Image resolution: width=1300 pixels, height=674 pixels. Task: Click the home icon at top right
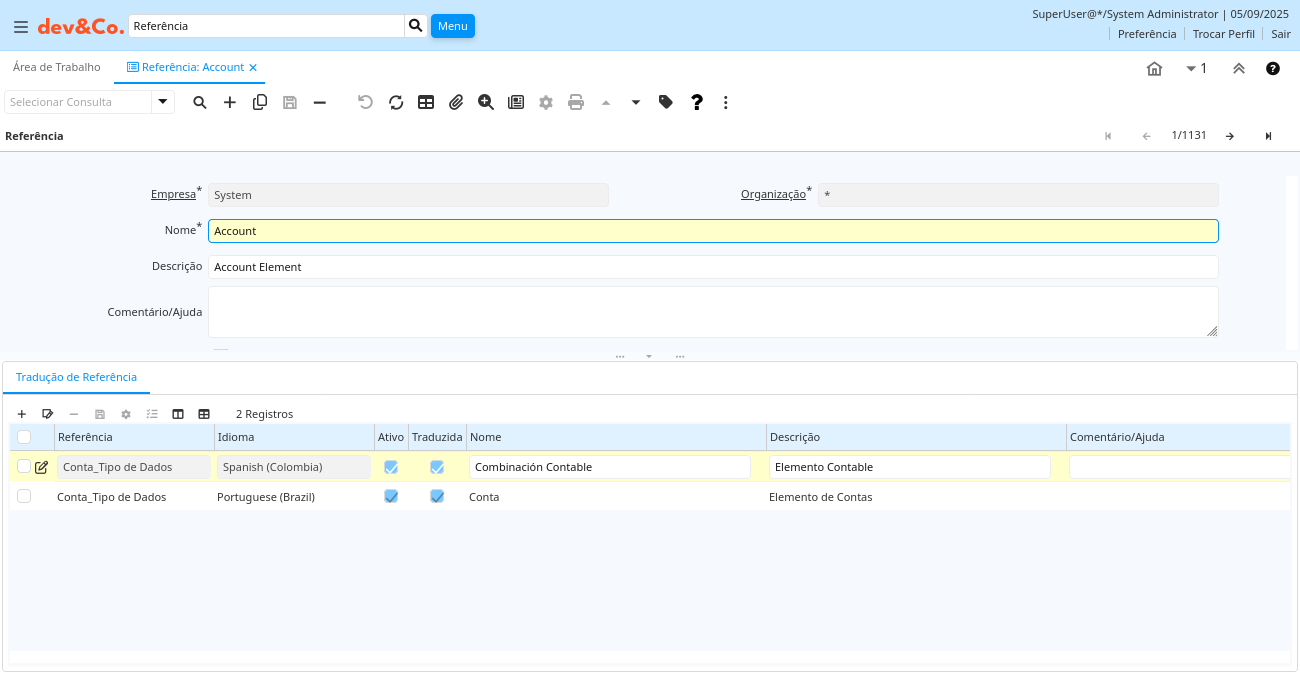1154,68
